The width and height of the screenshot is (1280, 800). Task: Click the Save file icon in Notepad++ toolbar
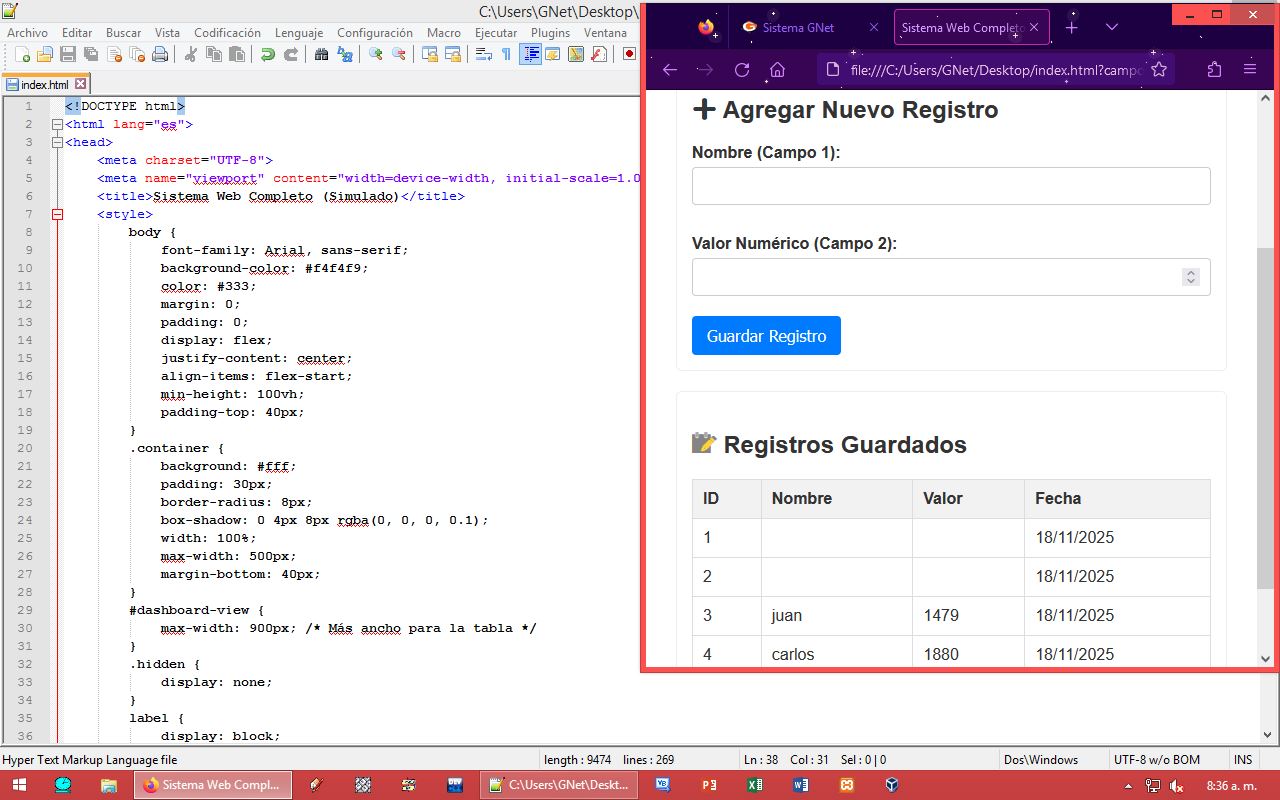[68, 54]
